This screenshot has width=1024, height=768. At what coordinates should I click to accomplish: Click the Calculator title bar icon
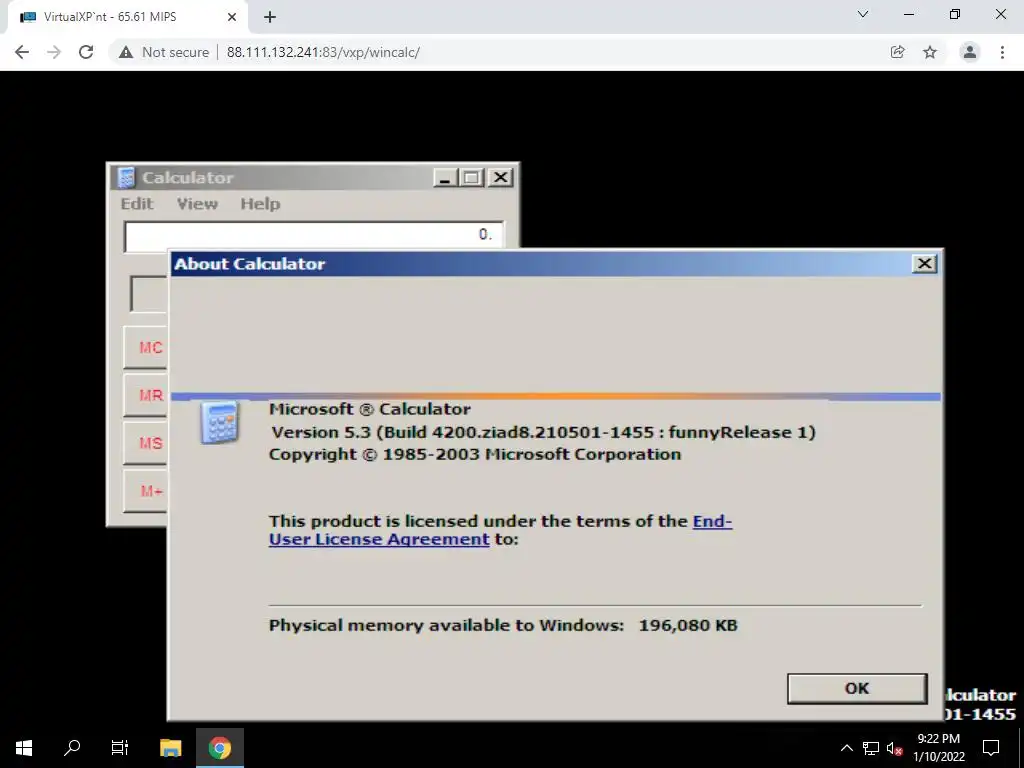[126, 178]
